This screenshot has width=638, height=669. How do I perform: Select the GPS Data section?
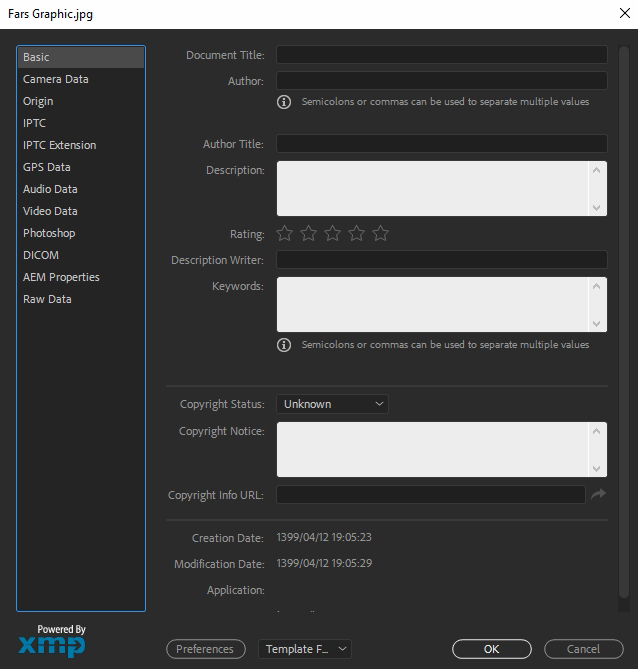[x=47, y=167]
